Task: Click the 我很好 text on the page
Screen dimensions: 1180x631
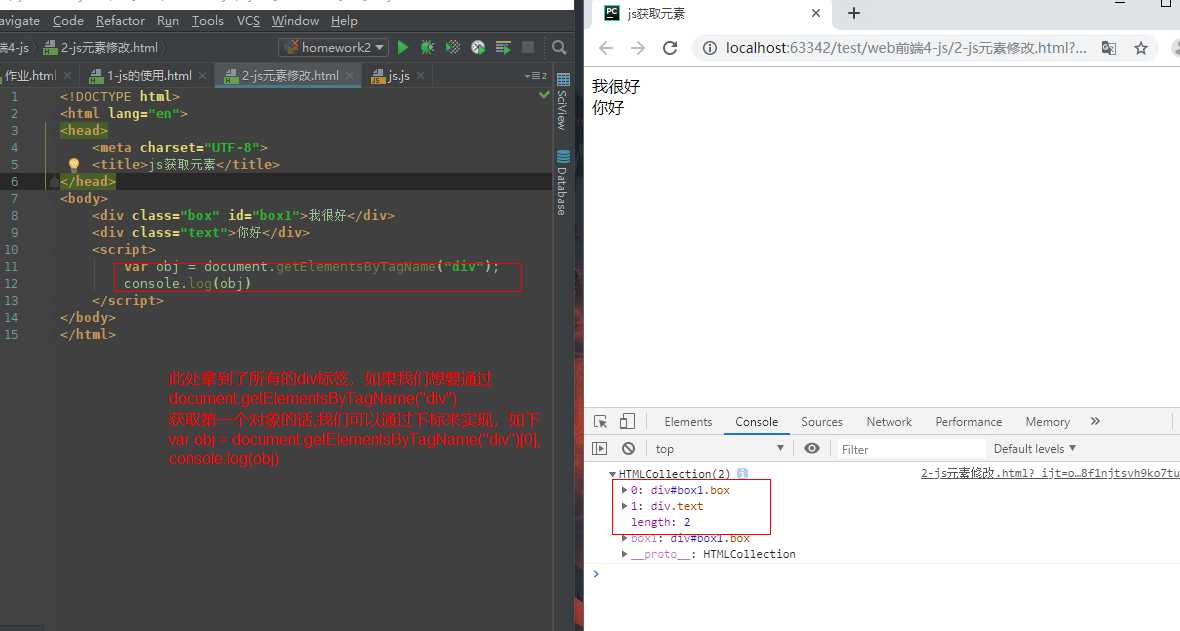Action: click(616, 87)
